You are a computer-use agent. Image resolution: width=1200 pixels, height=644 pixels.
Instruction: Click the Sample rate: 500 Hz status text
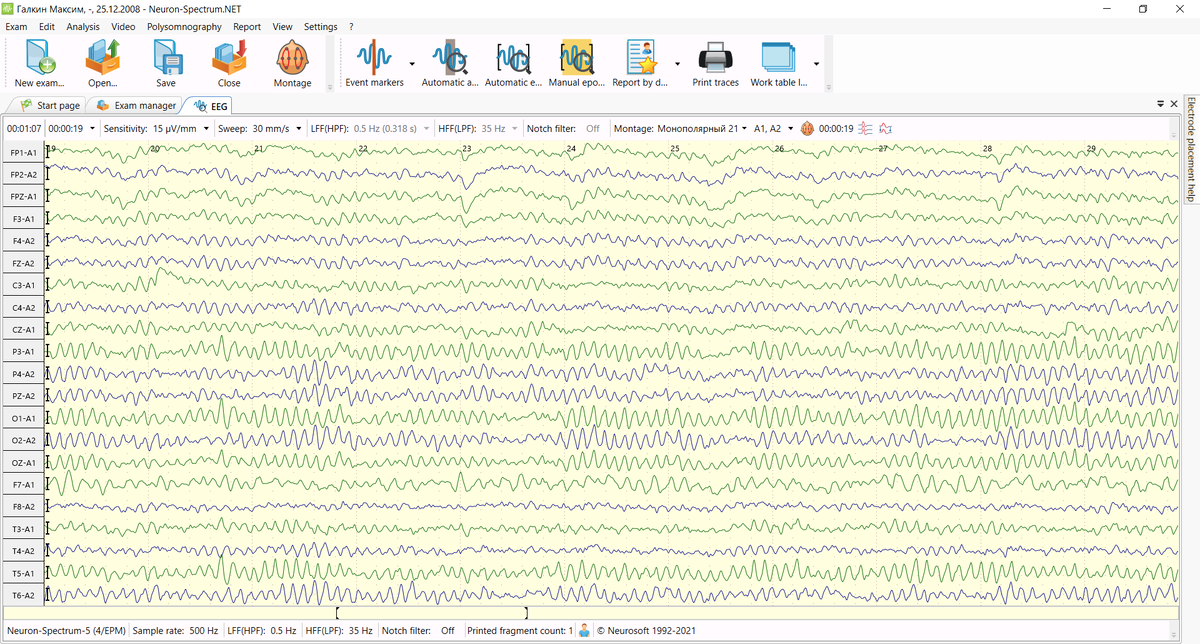pyautogui.click(x=174, y=631)
